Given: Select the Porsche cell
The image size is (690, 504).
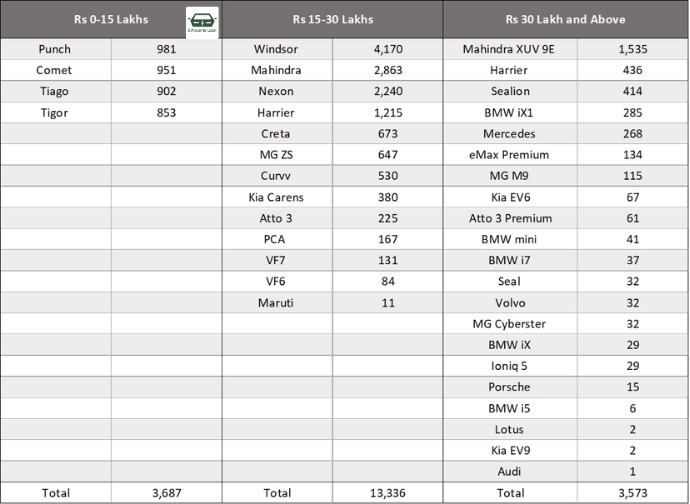Looking at the screenshot, I should point(510,387).
